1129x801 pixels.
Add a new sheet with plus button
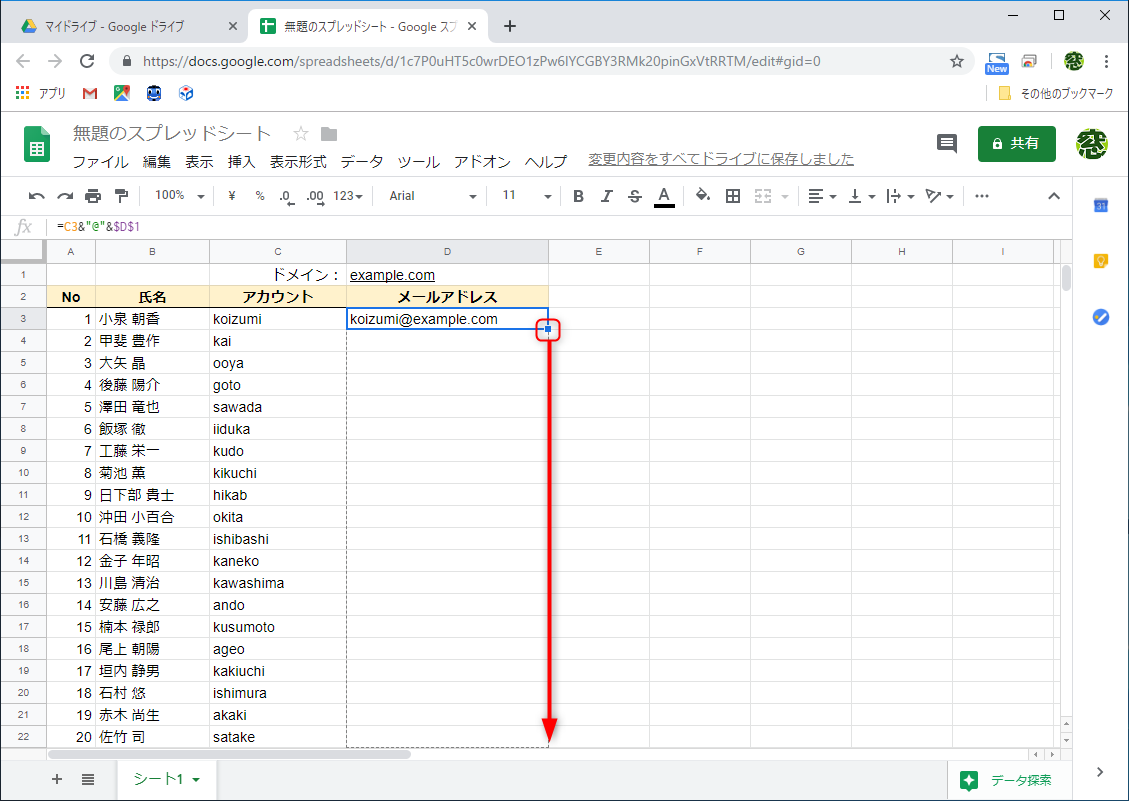pyautogui.click(x=56, y=780)
